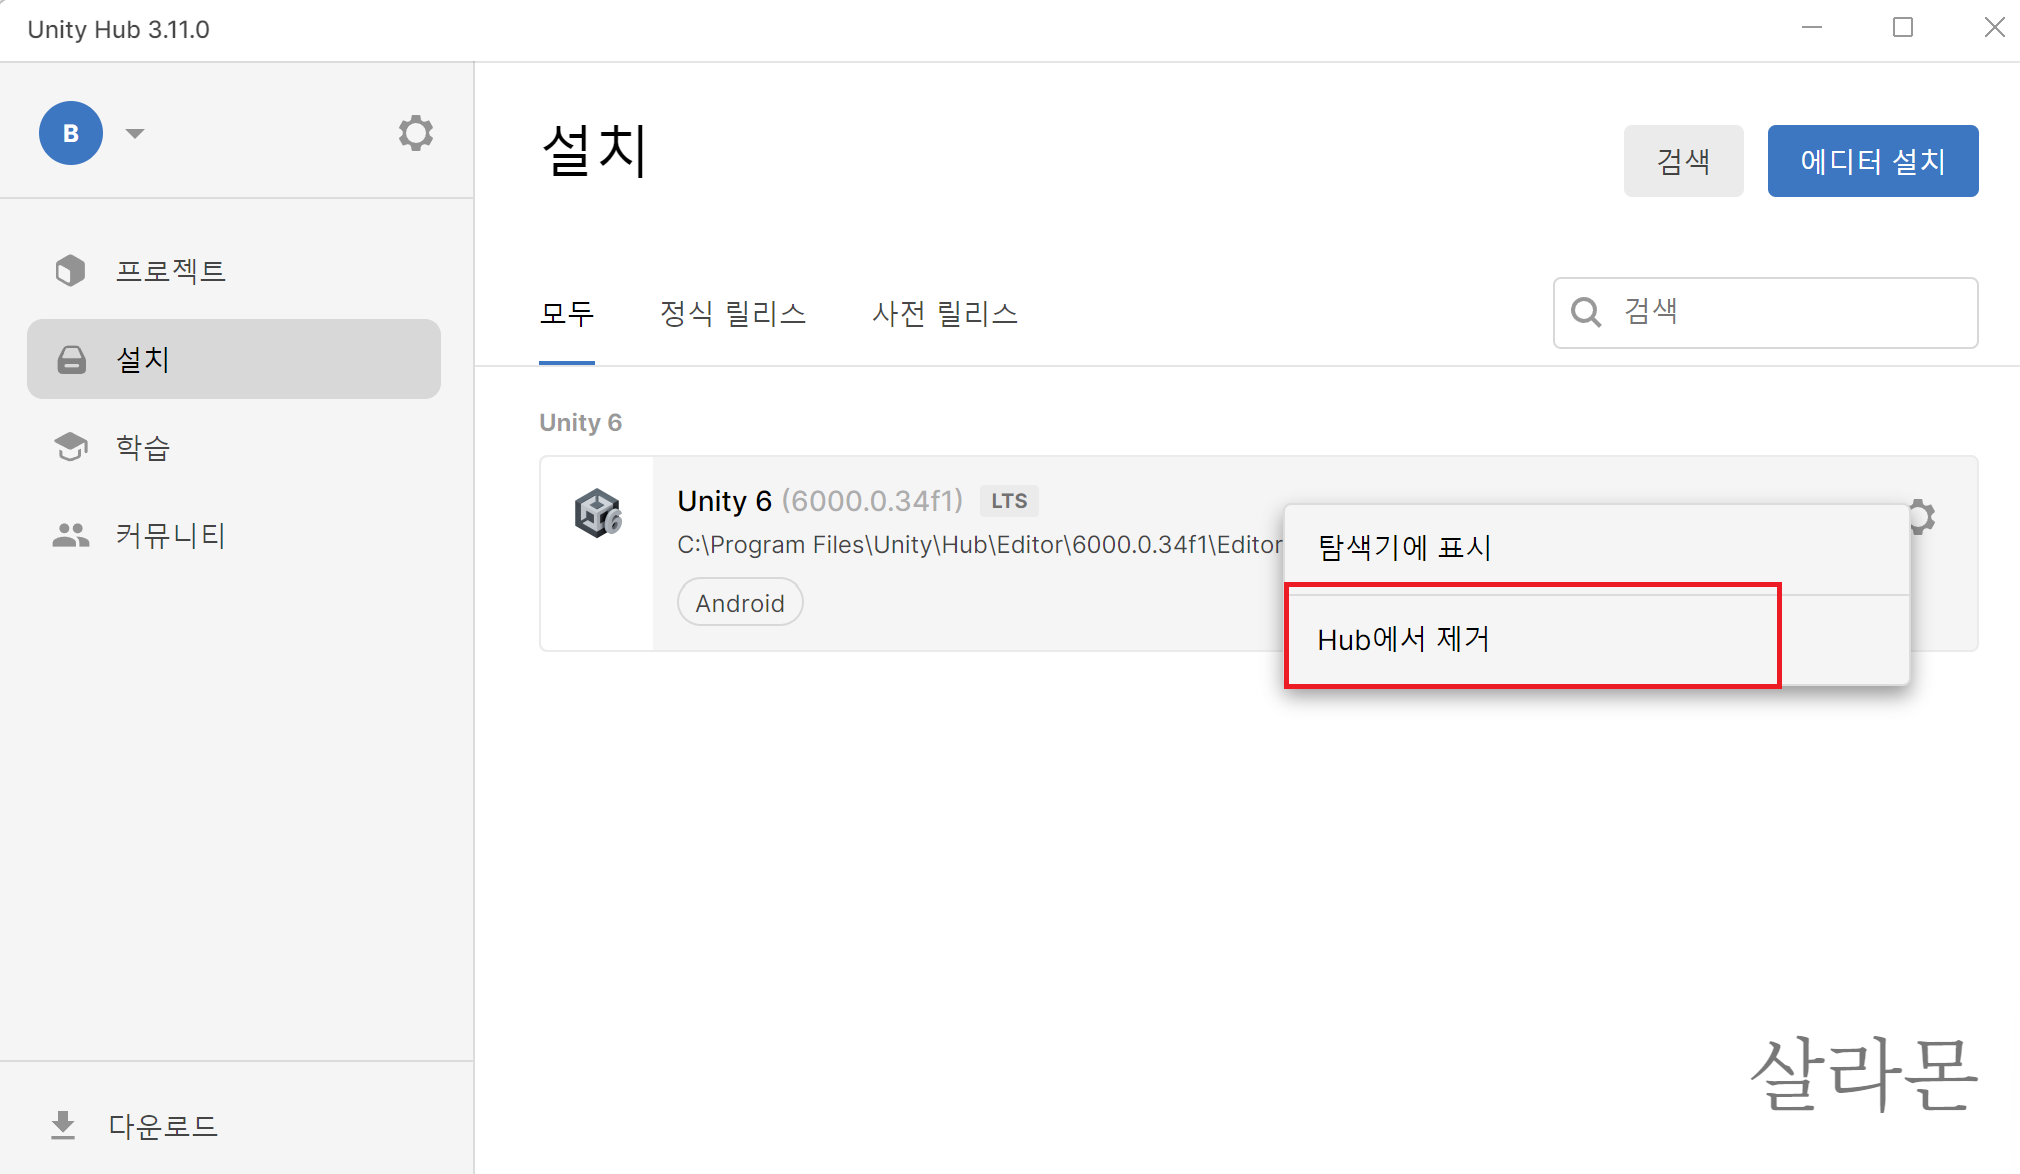Switch to the 정식 릴리스 tab

(733, 314)
